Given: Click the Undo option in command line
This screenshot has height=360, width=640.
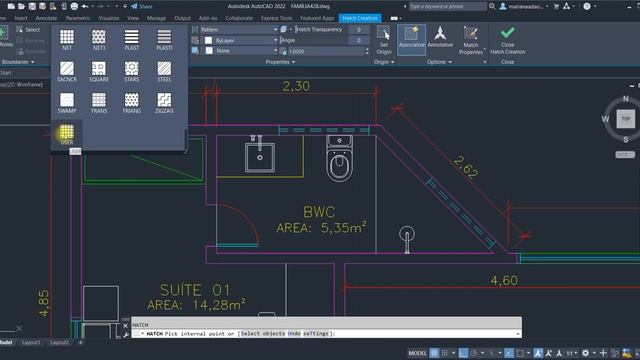Looking at the screenshot, I should 294,333.
